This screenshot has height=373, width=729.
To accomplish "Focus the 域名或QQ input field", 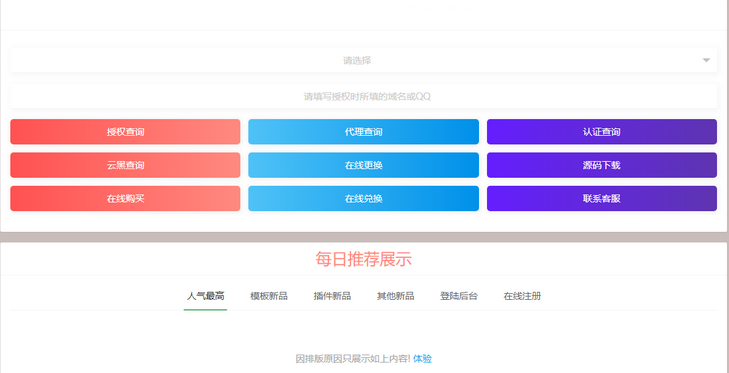I will [x=363, y=96].
